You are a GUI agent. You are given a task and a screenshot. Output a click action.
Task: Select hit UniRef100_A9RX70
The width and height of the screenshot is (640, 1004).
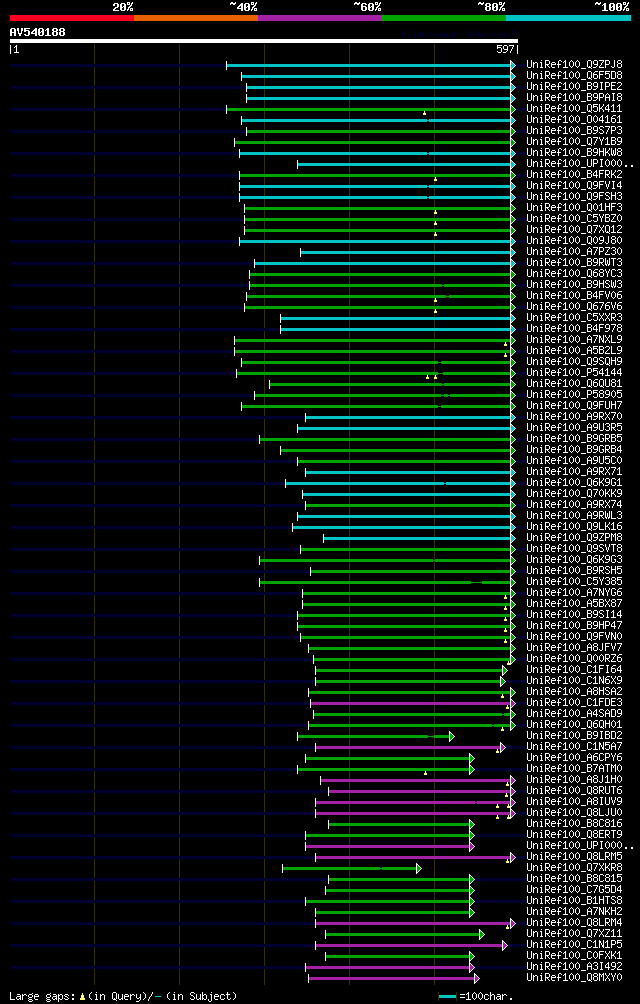click(x=574, y=416)
